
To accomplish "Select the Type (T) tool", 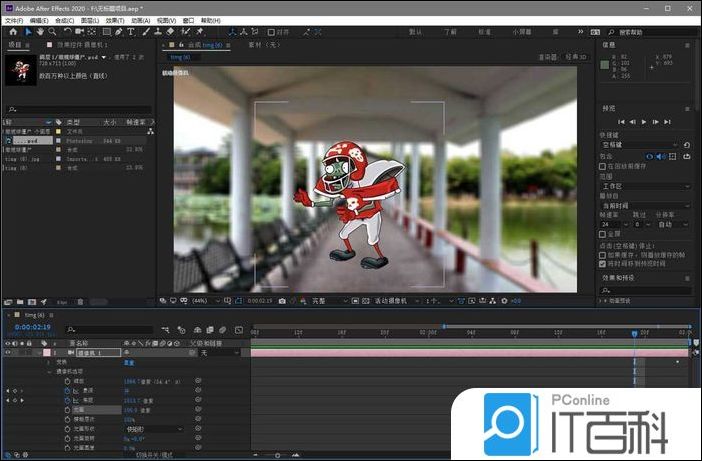I will (x=131, y=32).
